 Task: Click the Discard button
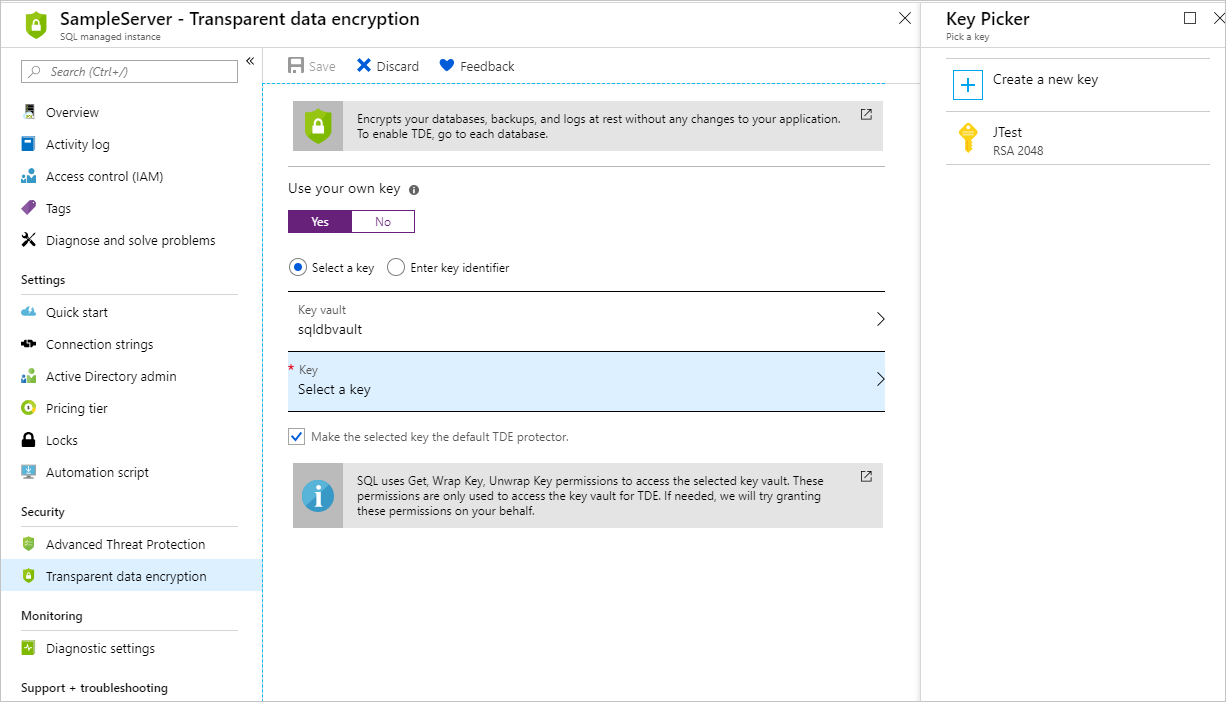pyautogui.click(x=387, y=65)
